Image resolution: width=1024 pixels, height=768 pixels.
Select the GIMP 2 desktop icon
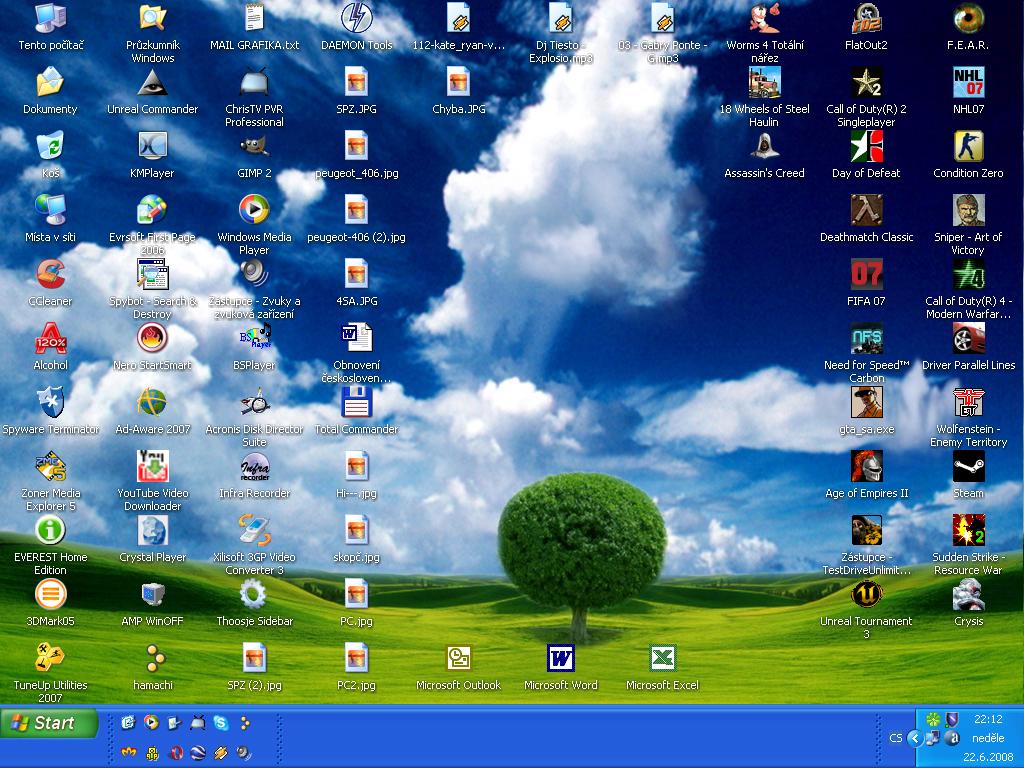click(x=254, y=147)
